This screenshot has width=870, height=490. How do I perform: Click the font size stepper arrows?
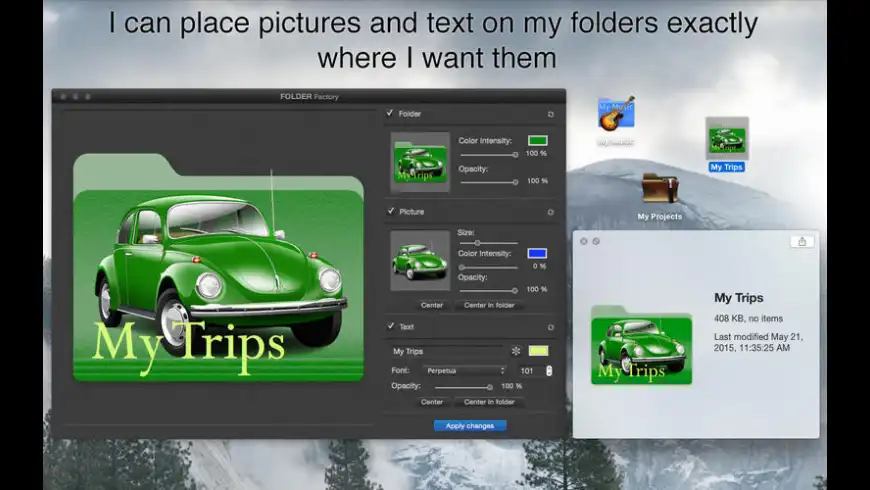tap(549, 371)
